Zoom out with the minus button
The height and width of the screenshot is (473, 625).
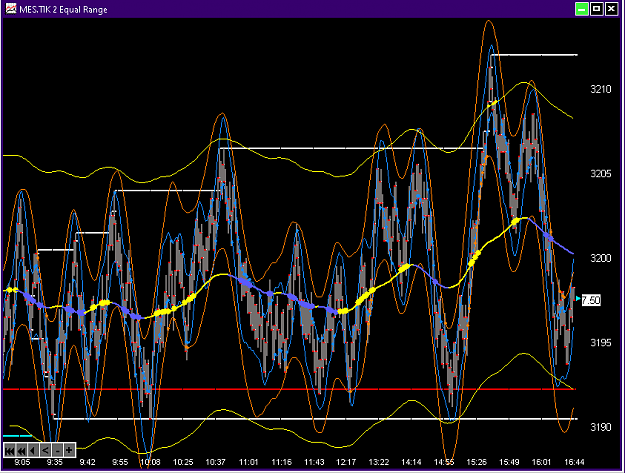[x=57, y=451]
